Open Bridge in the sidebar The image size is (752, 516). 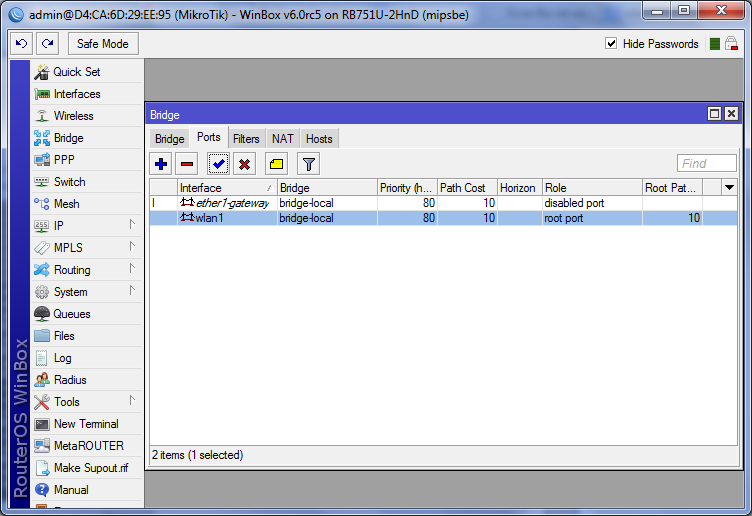pos(87,138)
